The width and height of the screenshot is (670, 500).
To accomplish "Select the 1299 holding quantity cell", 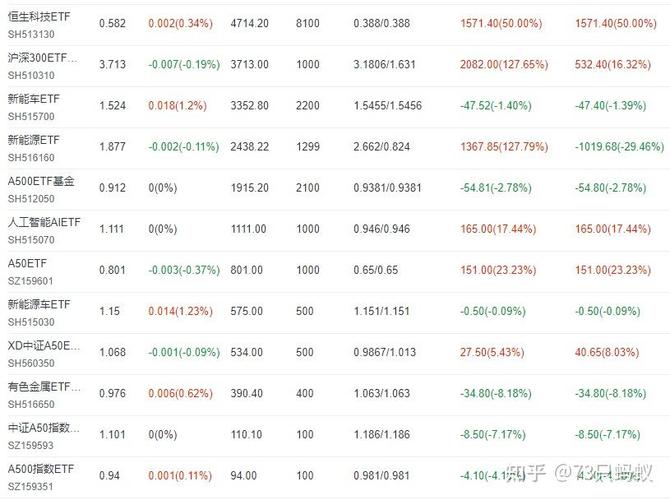I will pyautogui.click(x=308, y=146).
